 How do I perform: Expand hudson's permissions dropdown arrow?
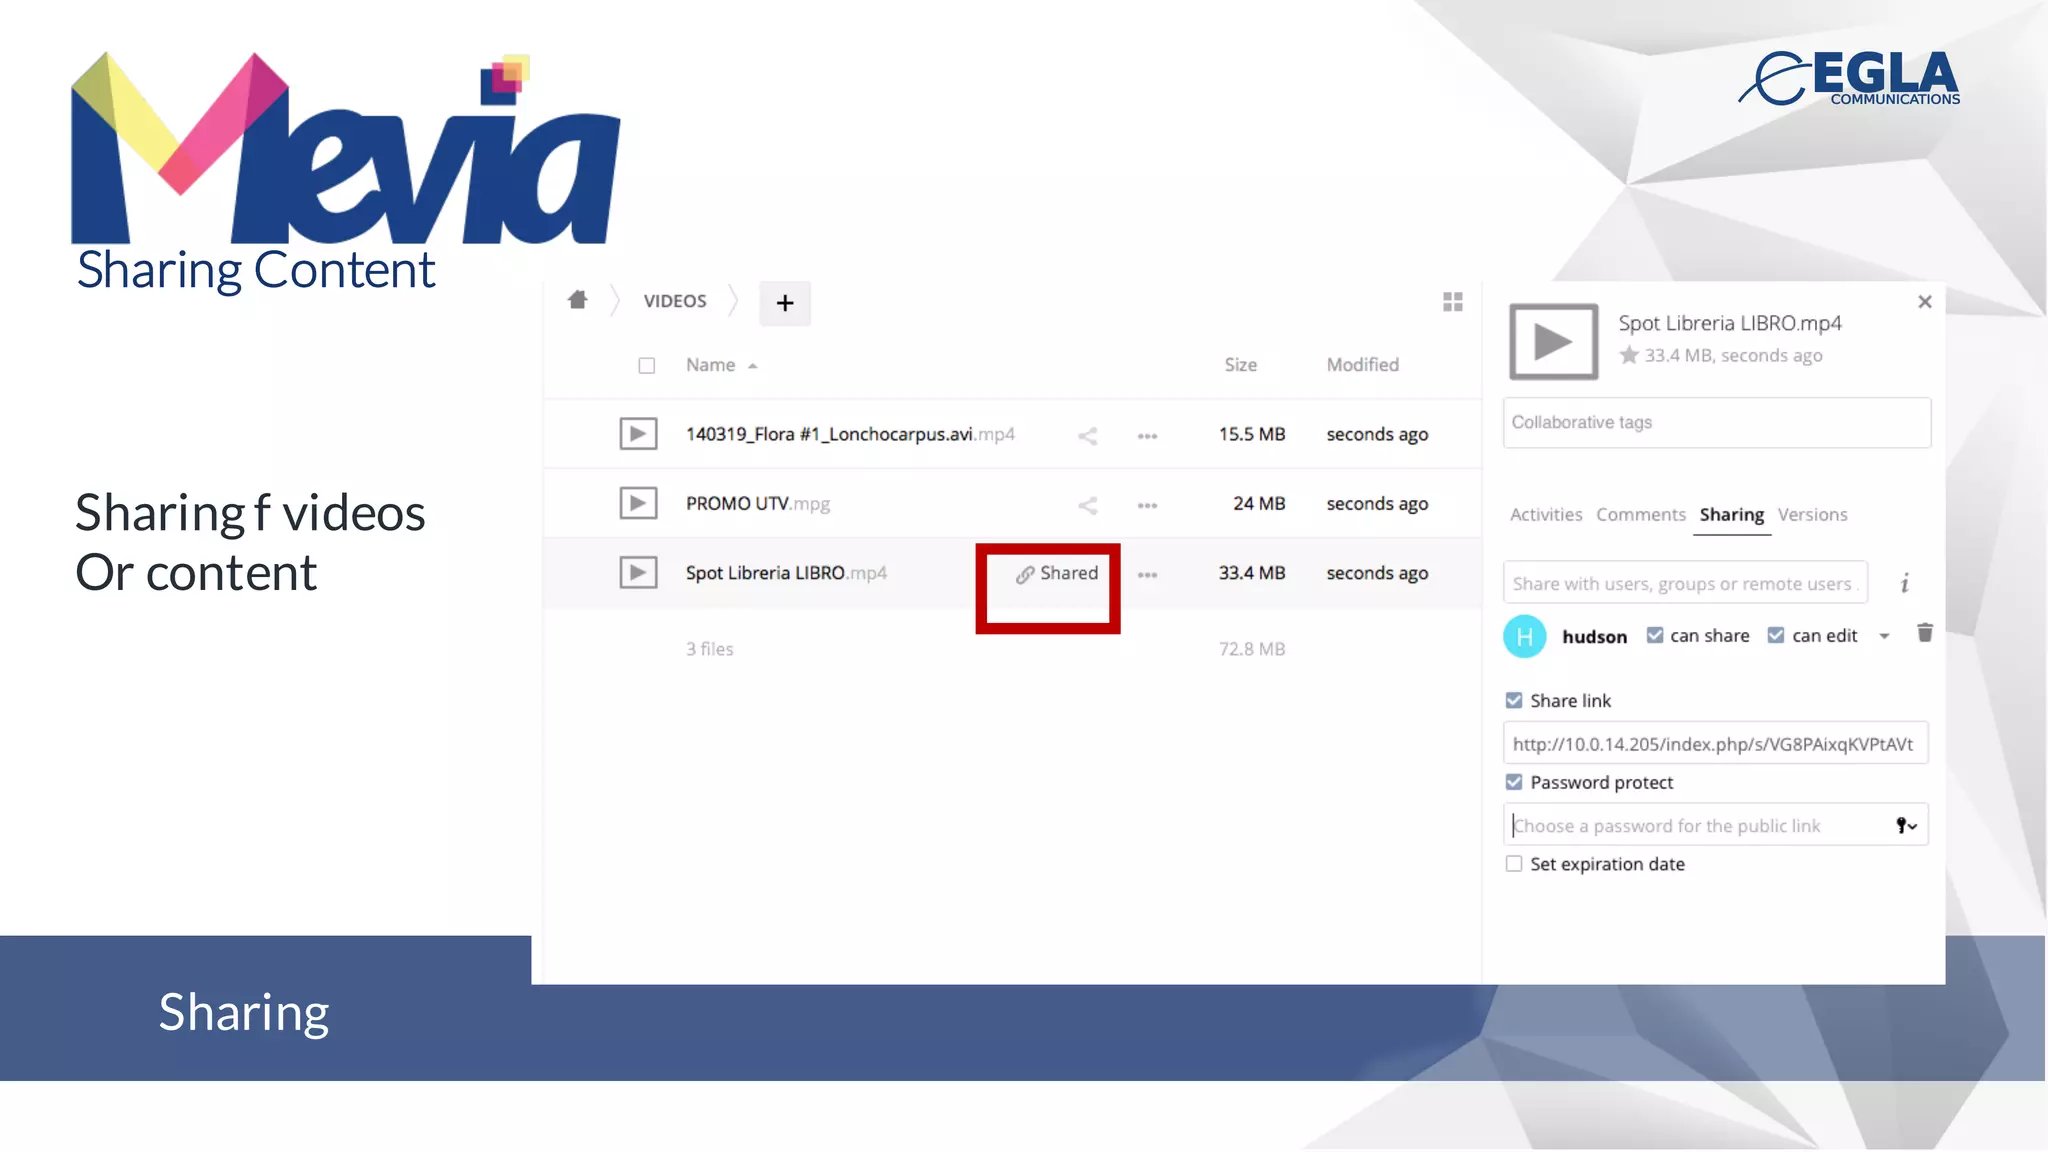point(1884,637)
